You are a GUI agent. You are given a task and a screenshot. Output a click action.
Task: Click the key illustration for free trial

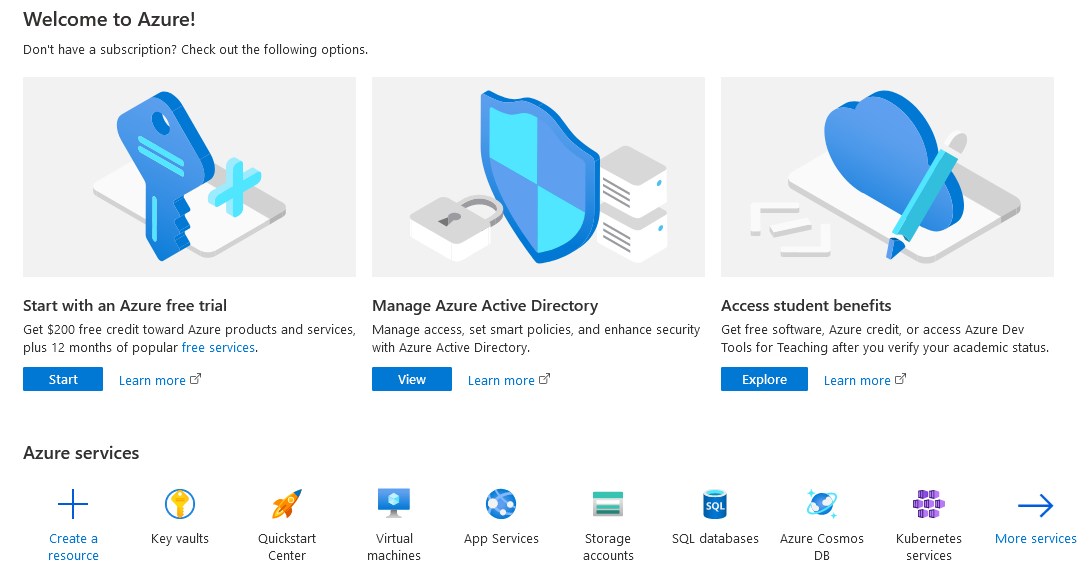pos(189,177)
